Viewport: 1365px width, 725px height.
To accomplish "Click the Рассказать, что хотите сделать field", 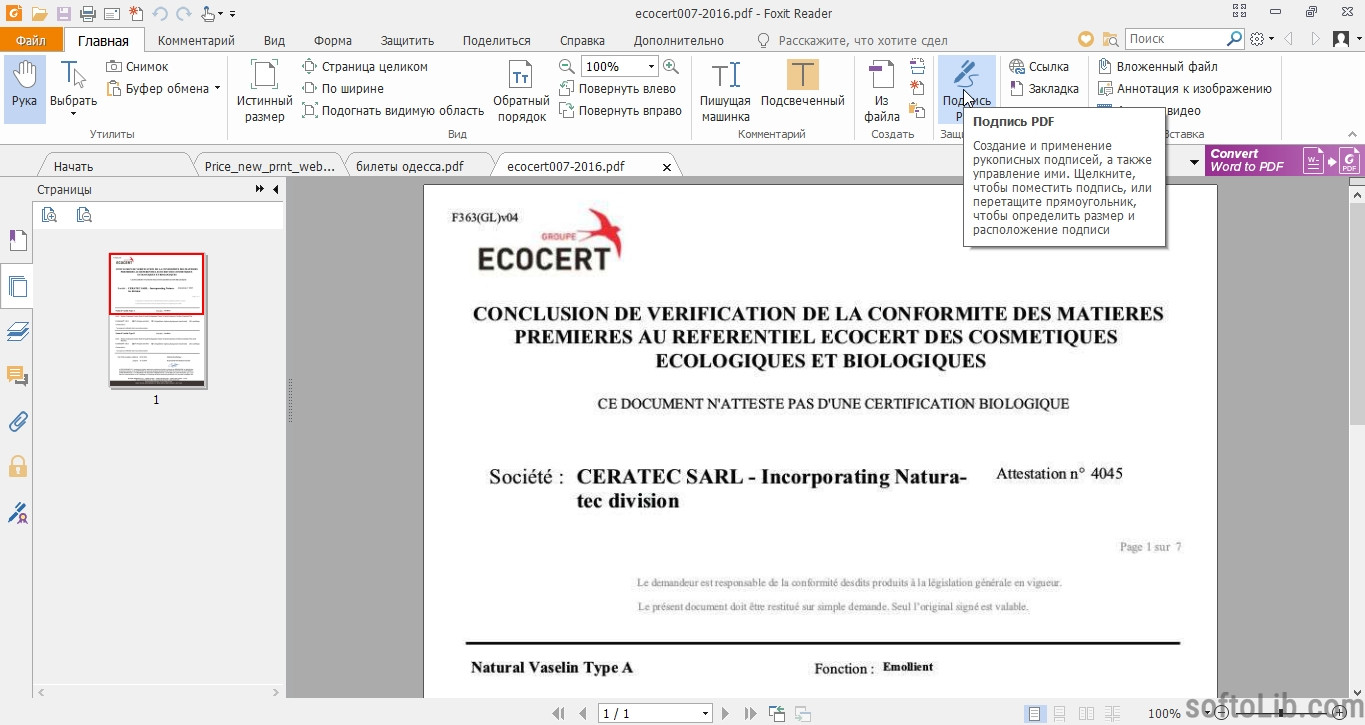I will coord(853,40).
